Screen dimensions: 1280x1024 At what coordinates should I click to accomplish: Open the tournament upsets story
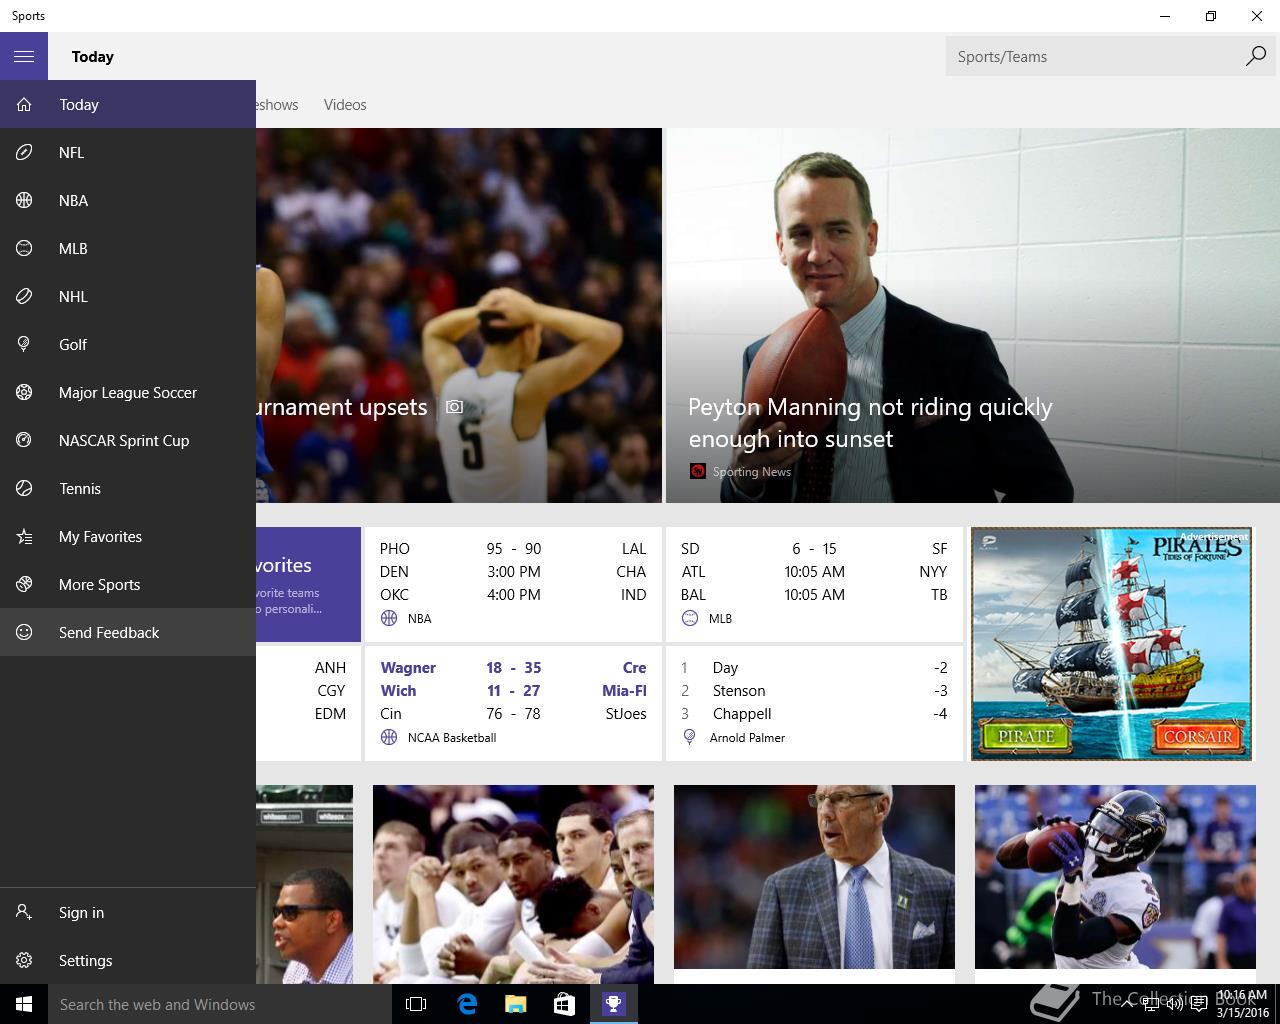tap(459, 315)
